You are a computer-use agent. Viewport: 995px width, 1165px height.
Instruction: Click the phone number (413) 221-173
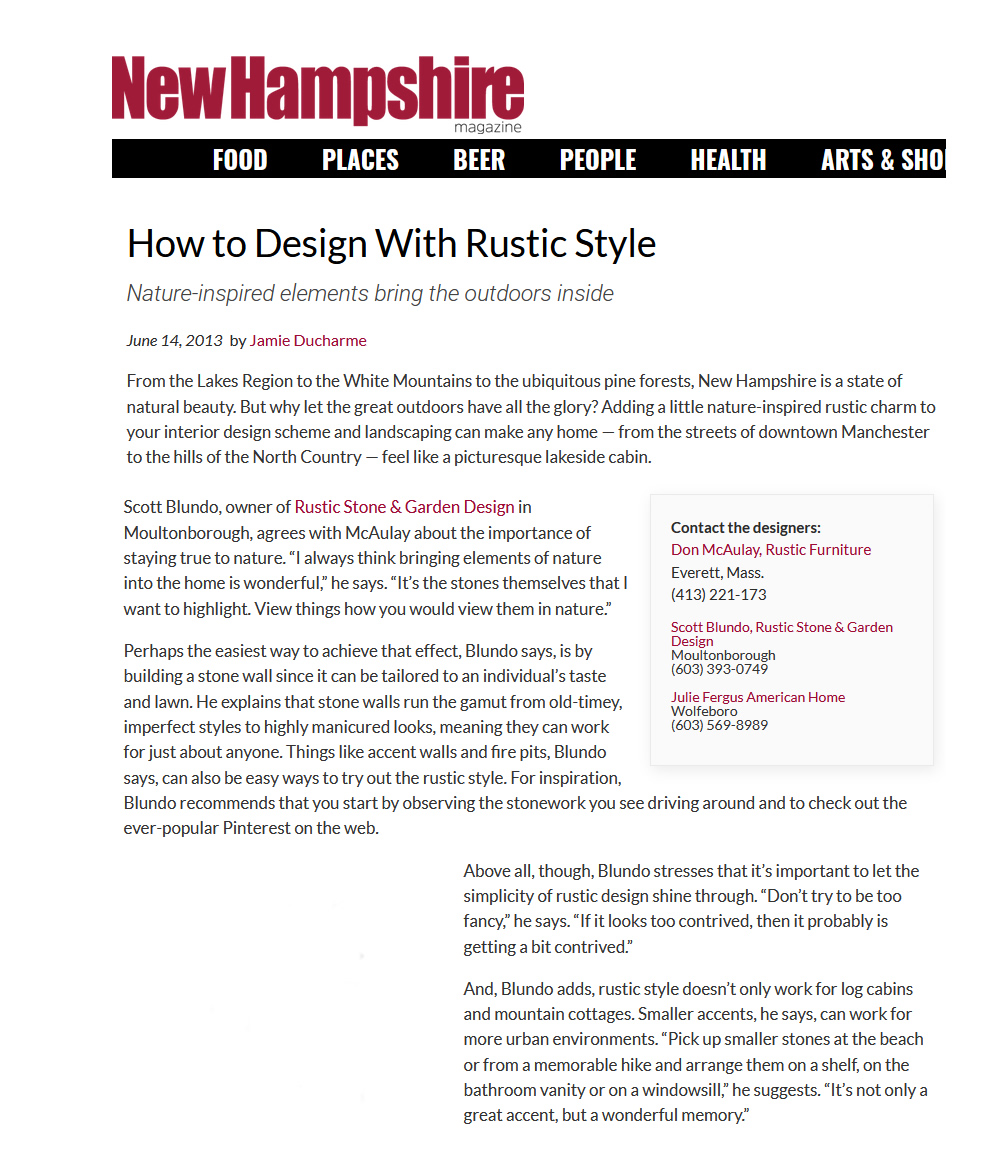(x=719, y=594)
